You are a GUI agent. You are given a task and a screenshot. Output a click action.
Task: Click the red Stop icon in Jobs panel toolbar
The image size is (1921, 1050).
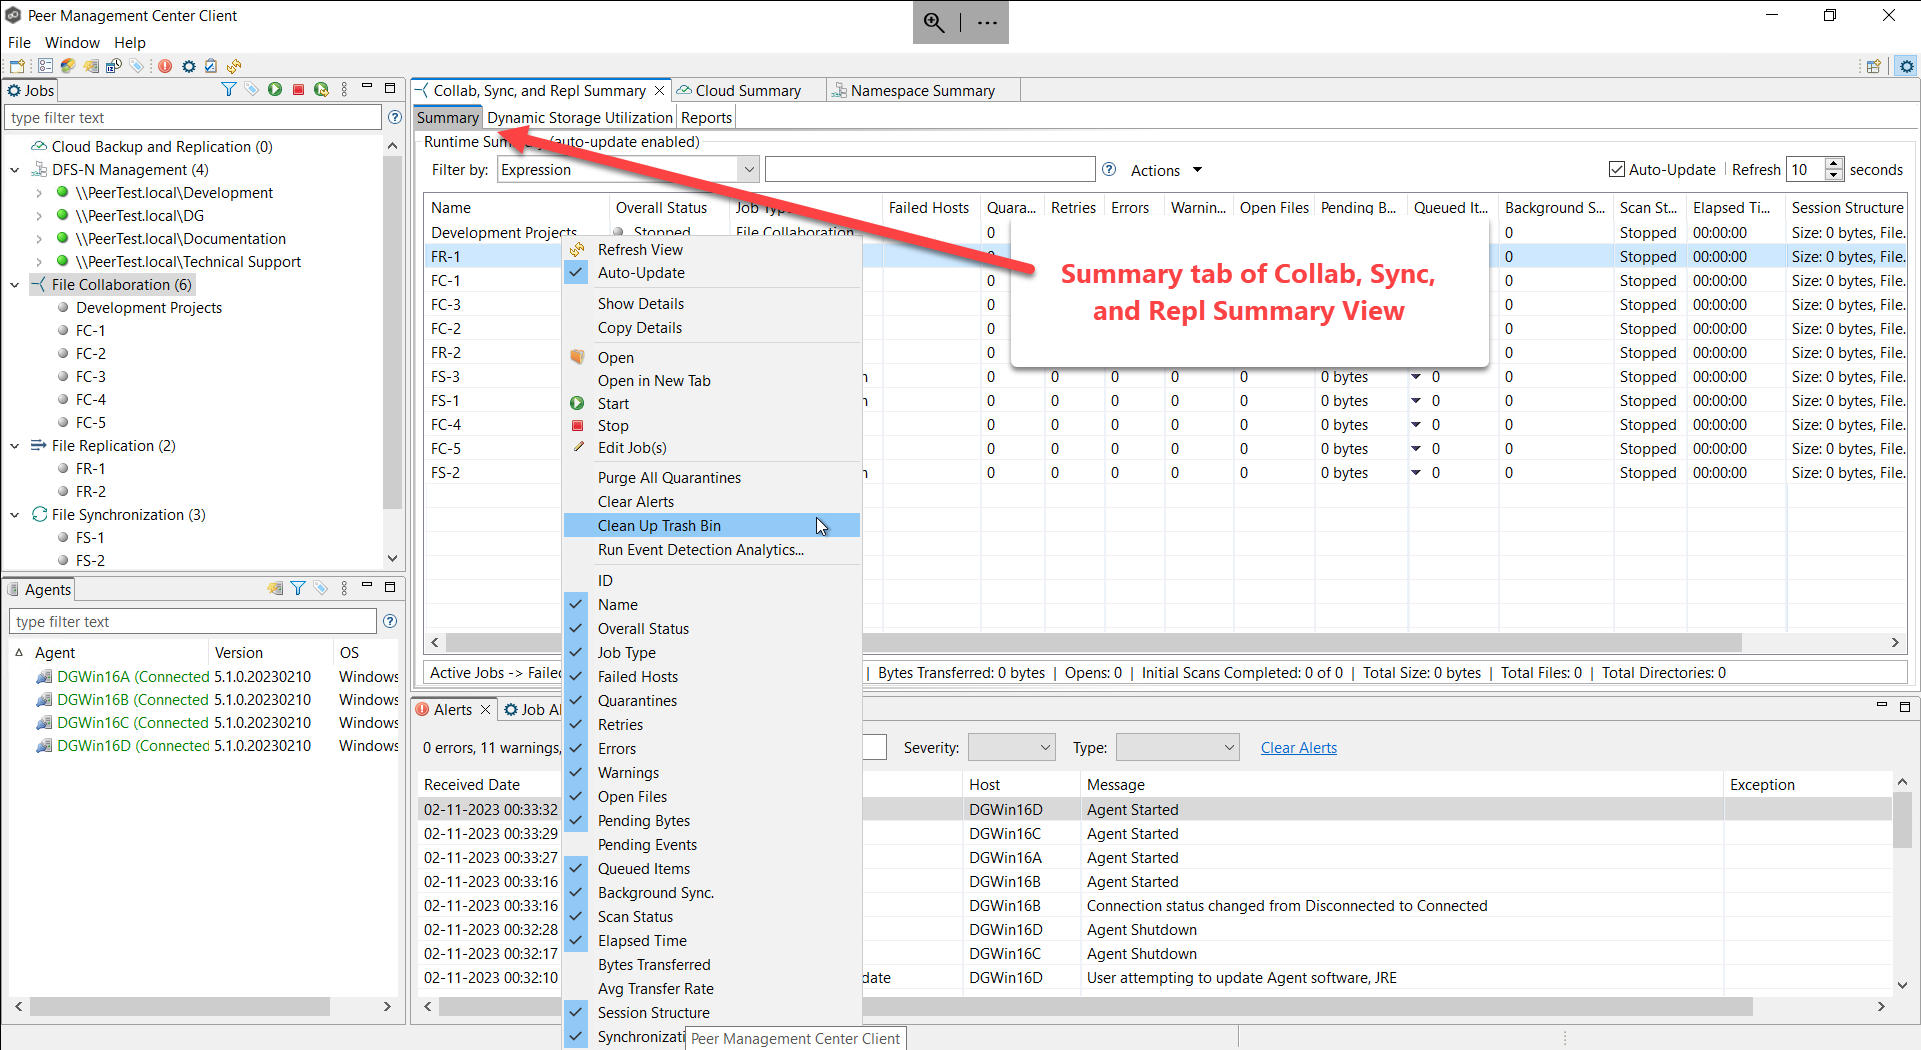[298, 90]
